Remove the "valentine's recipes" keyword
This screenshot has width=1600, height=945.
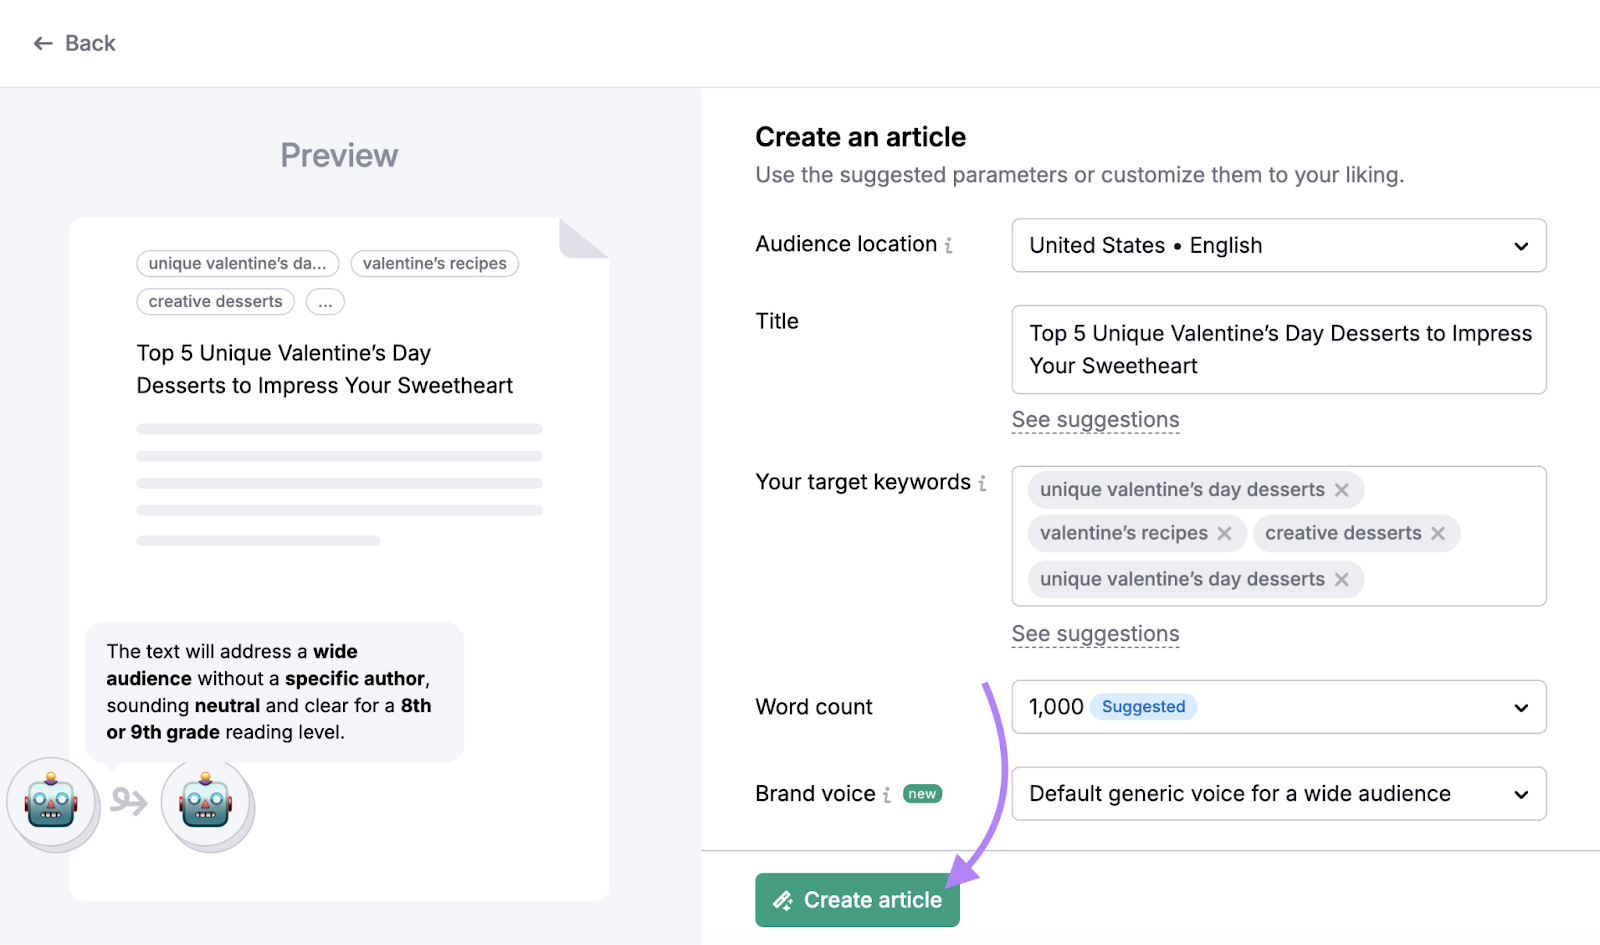click(1224, 533)
